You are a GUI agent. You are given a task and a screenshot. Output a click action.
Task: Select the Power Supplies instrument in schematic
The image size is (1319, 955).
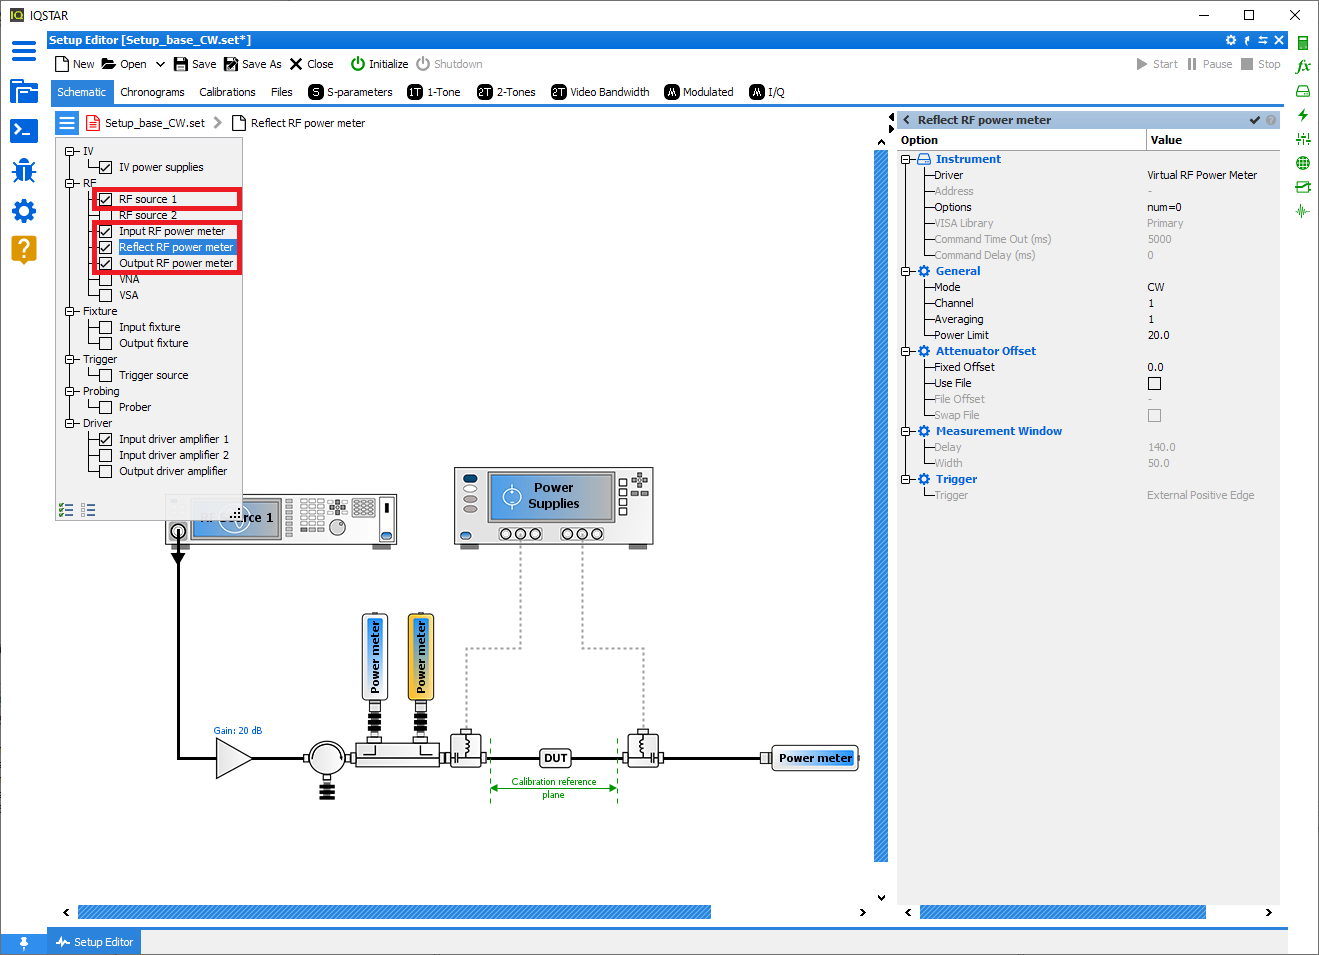tap(553, 506)
